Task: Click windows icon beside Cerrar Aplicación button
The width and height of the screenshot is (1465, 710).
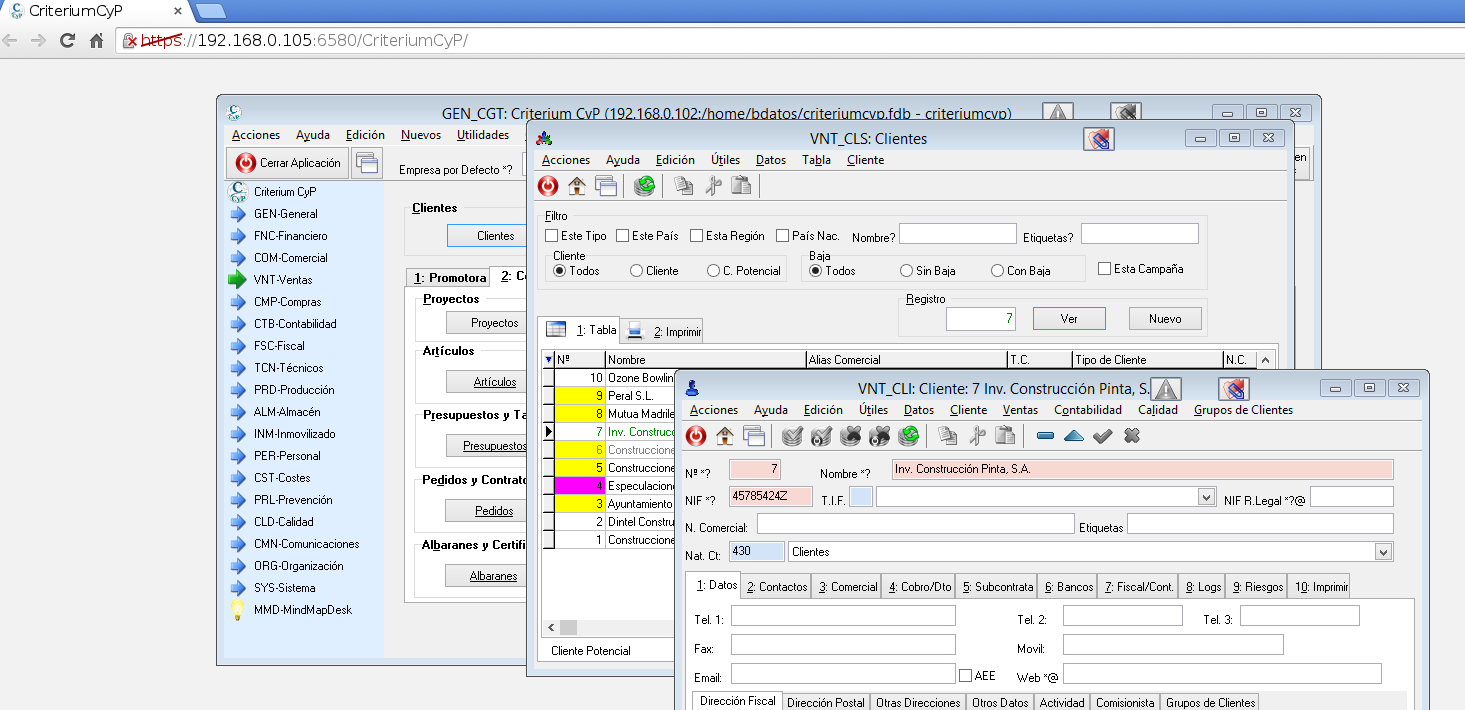Action: [367, 163]
